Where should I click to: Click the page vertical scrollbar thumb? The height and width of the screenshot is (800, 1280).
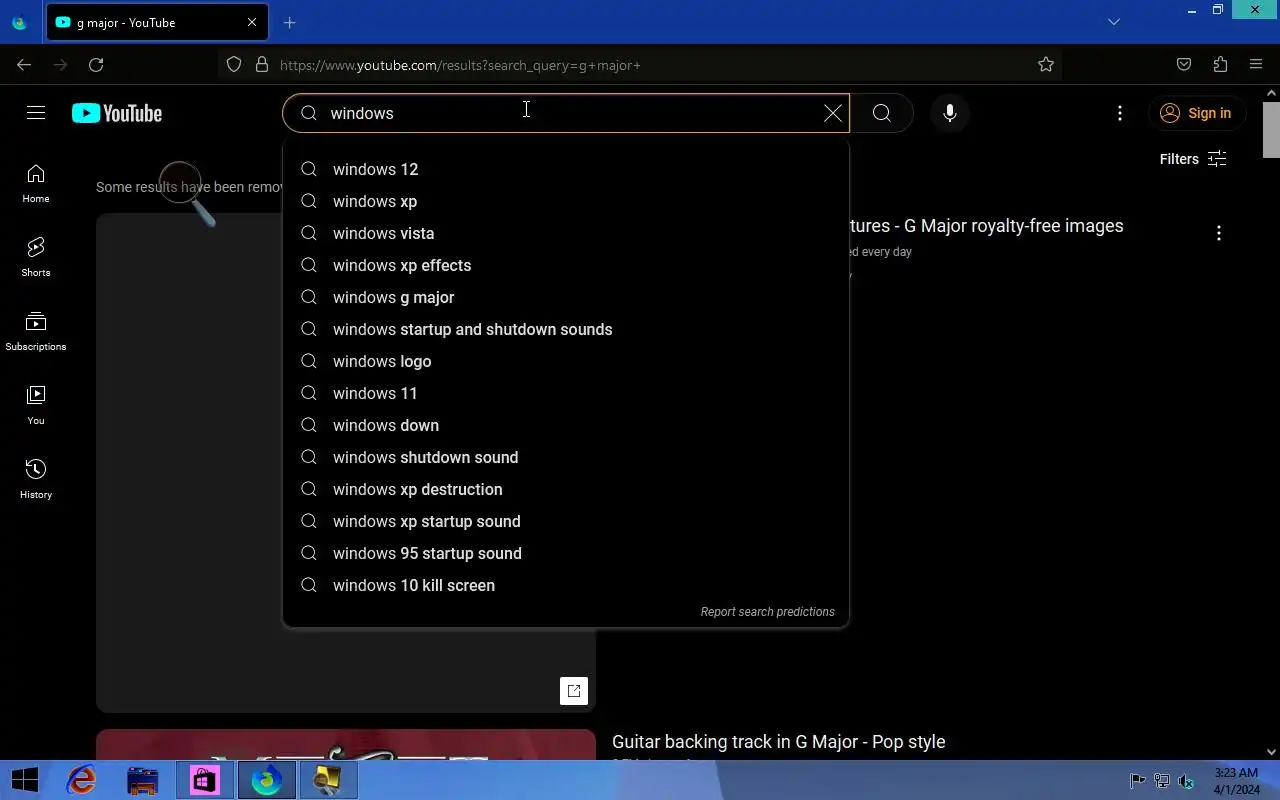[1271, 129]
